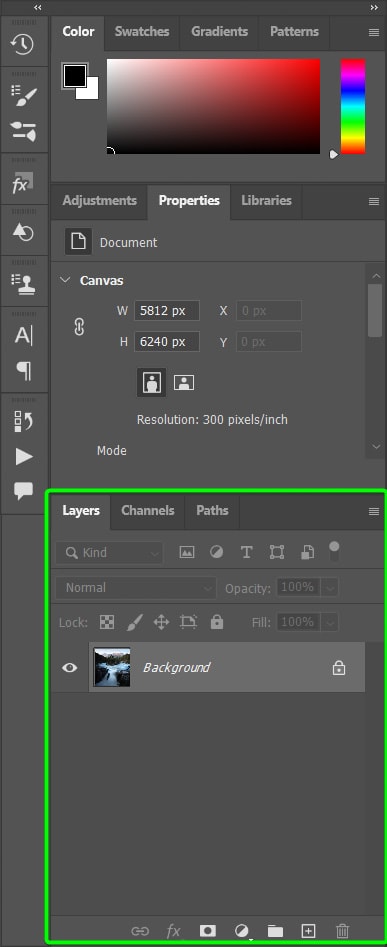Switch to the Paths tab
Image resolution: width=387 pixels, height=947 pixels.
pyautogui.click(x=212, y=510)
